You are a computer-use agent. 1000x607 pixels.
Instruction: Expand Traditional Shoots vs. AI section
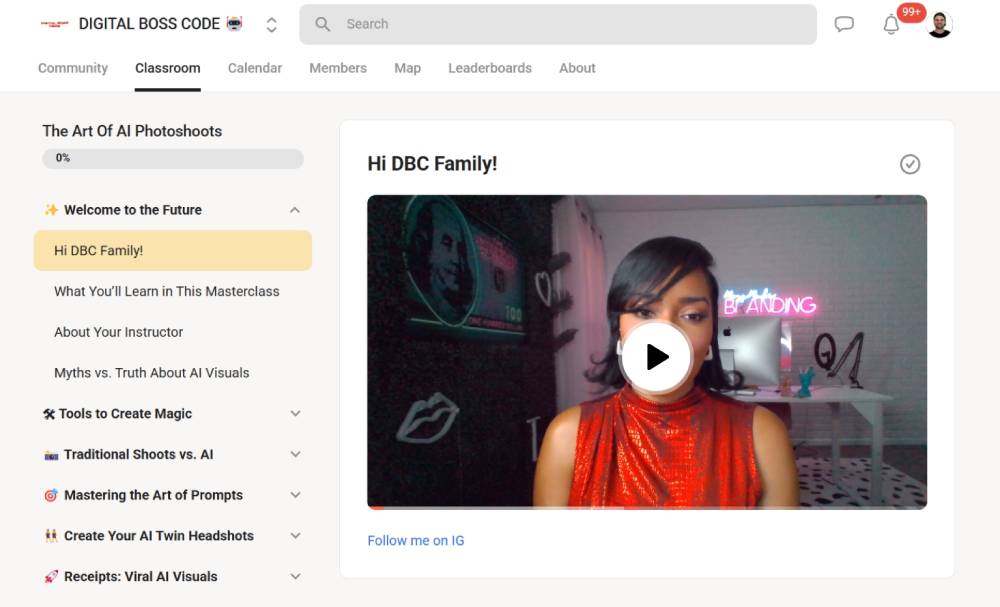click(295, 455)
